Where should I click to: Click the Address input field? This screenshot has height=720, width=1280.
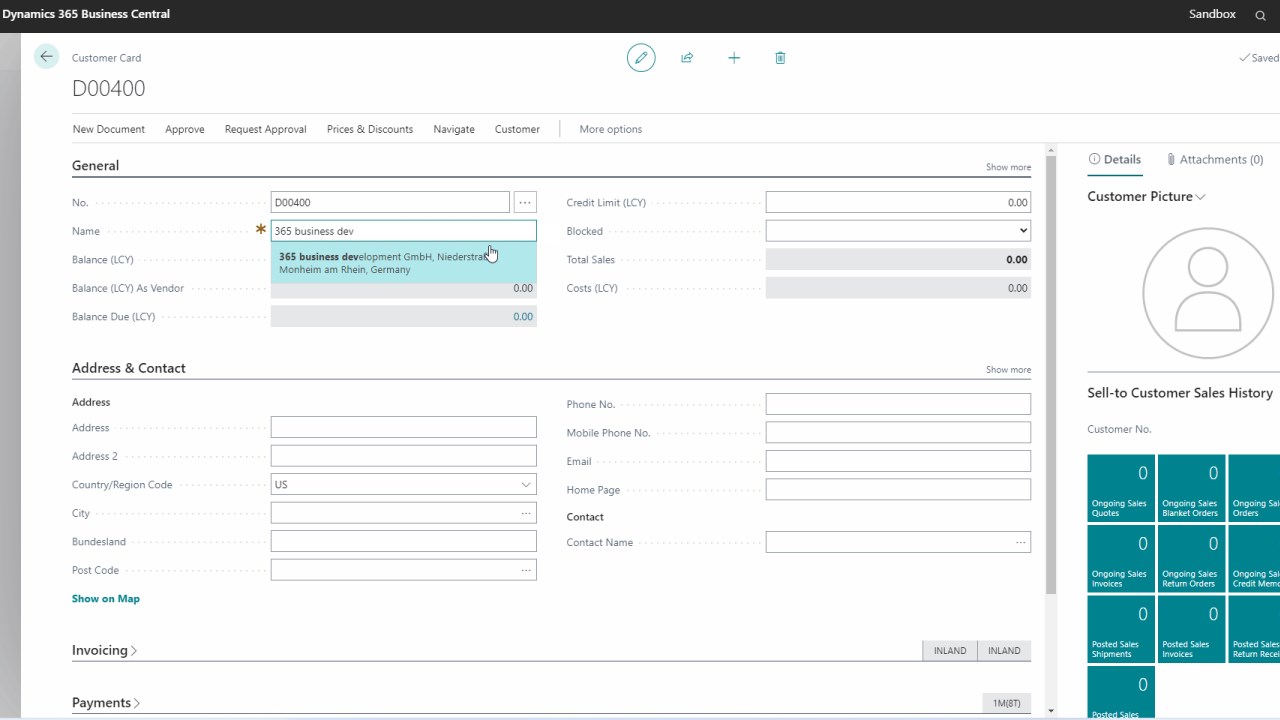click(404, 428)
